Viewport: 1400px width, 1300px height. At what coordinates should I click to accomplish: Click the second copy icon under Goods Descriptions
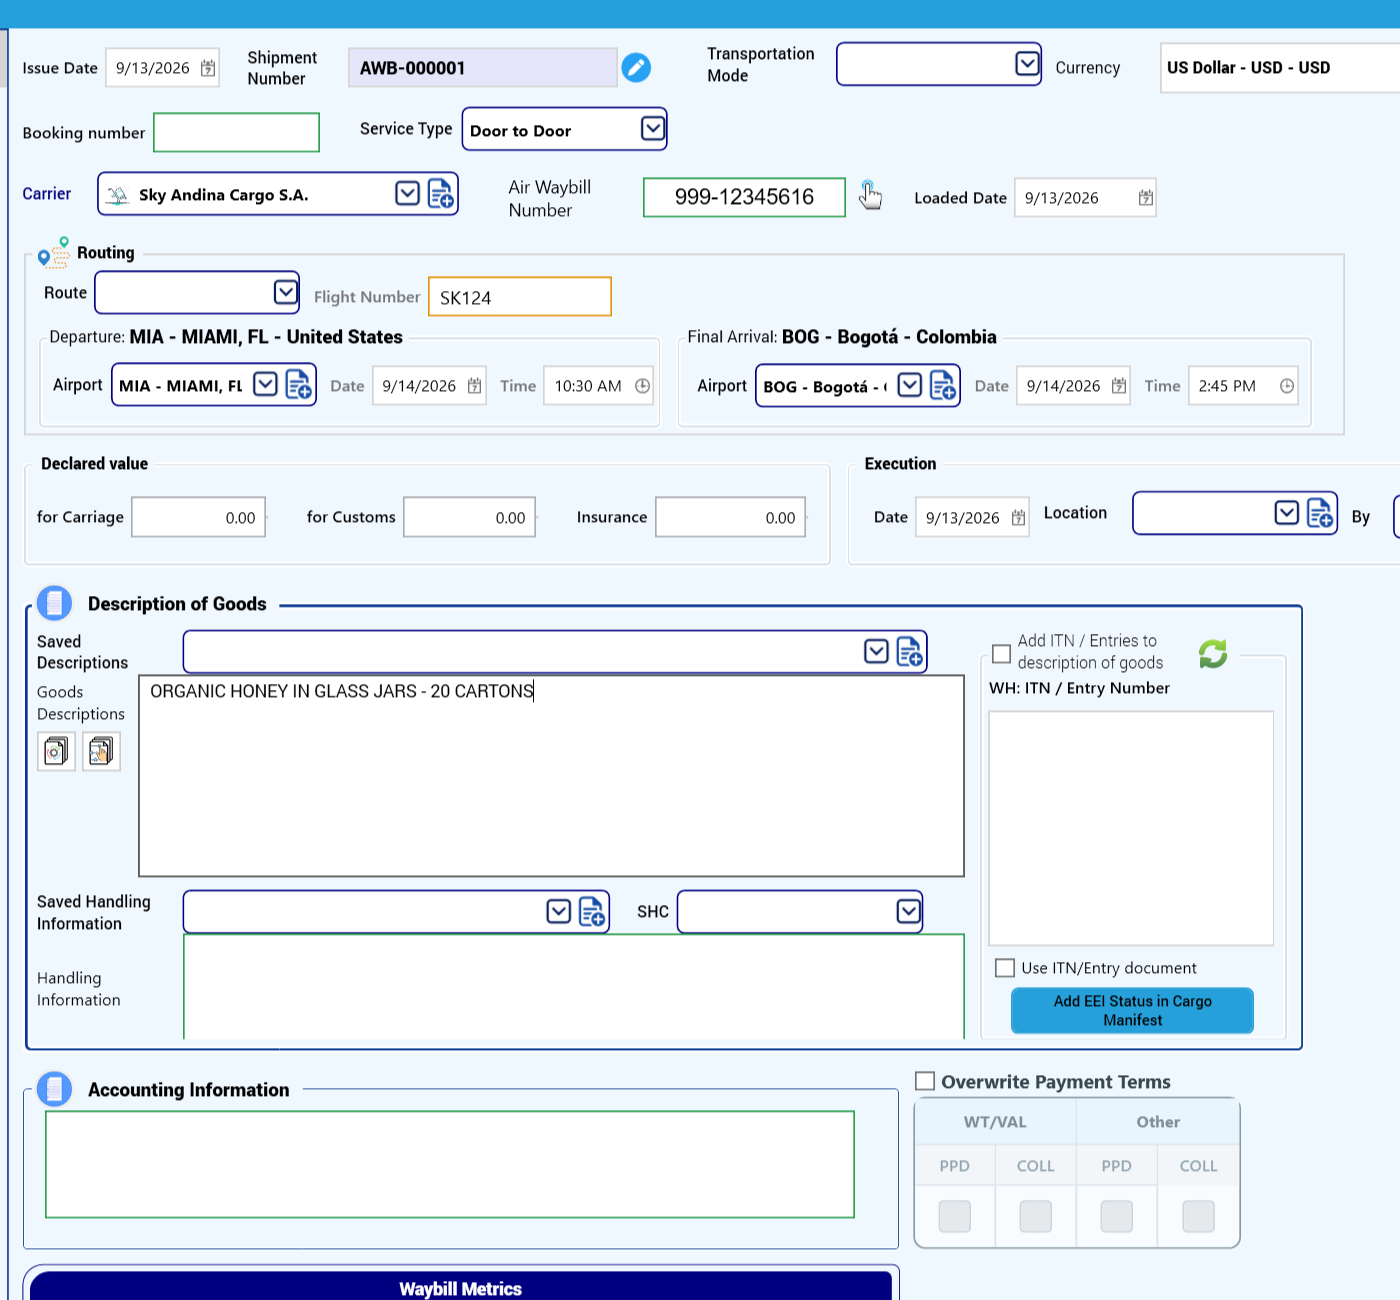pyautogui.click(x=101, y=751)
